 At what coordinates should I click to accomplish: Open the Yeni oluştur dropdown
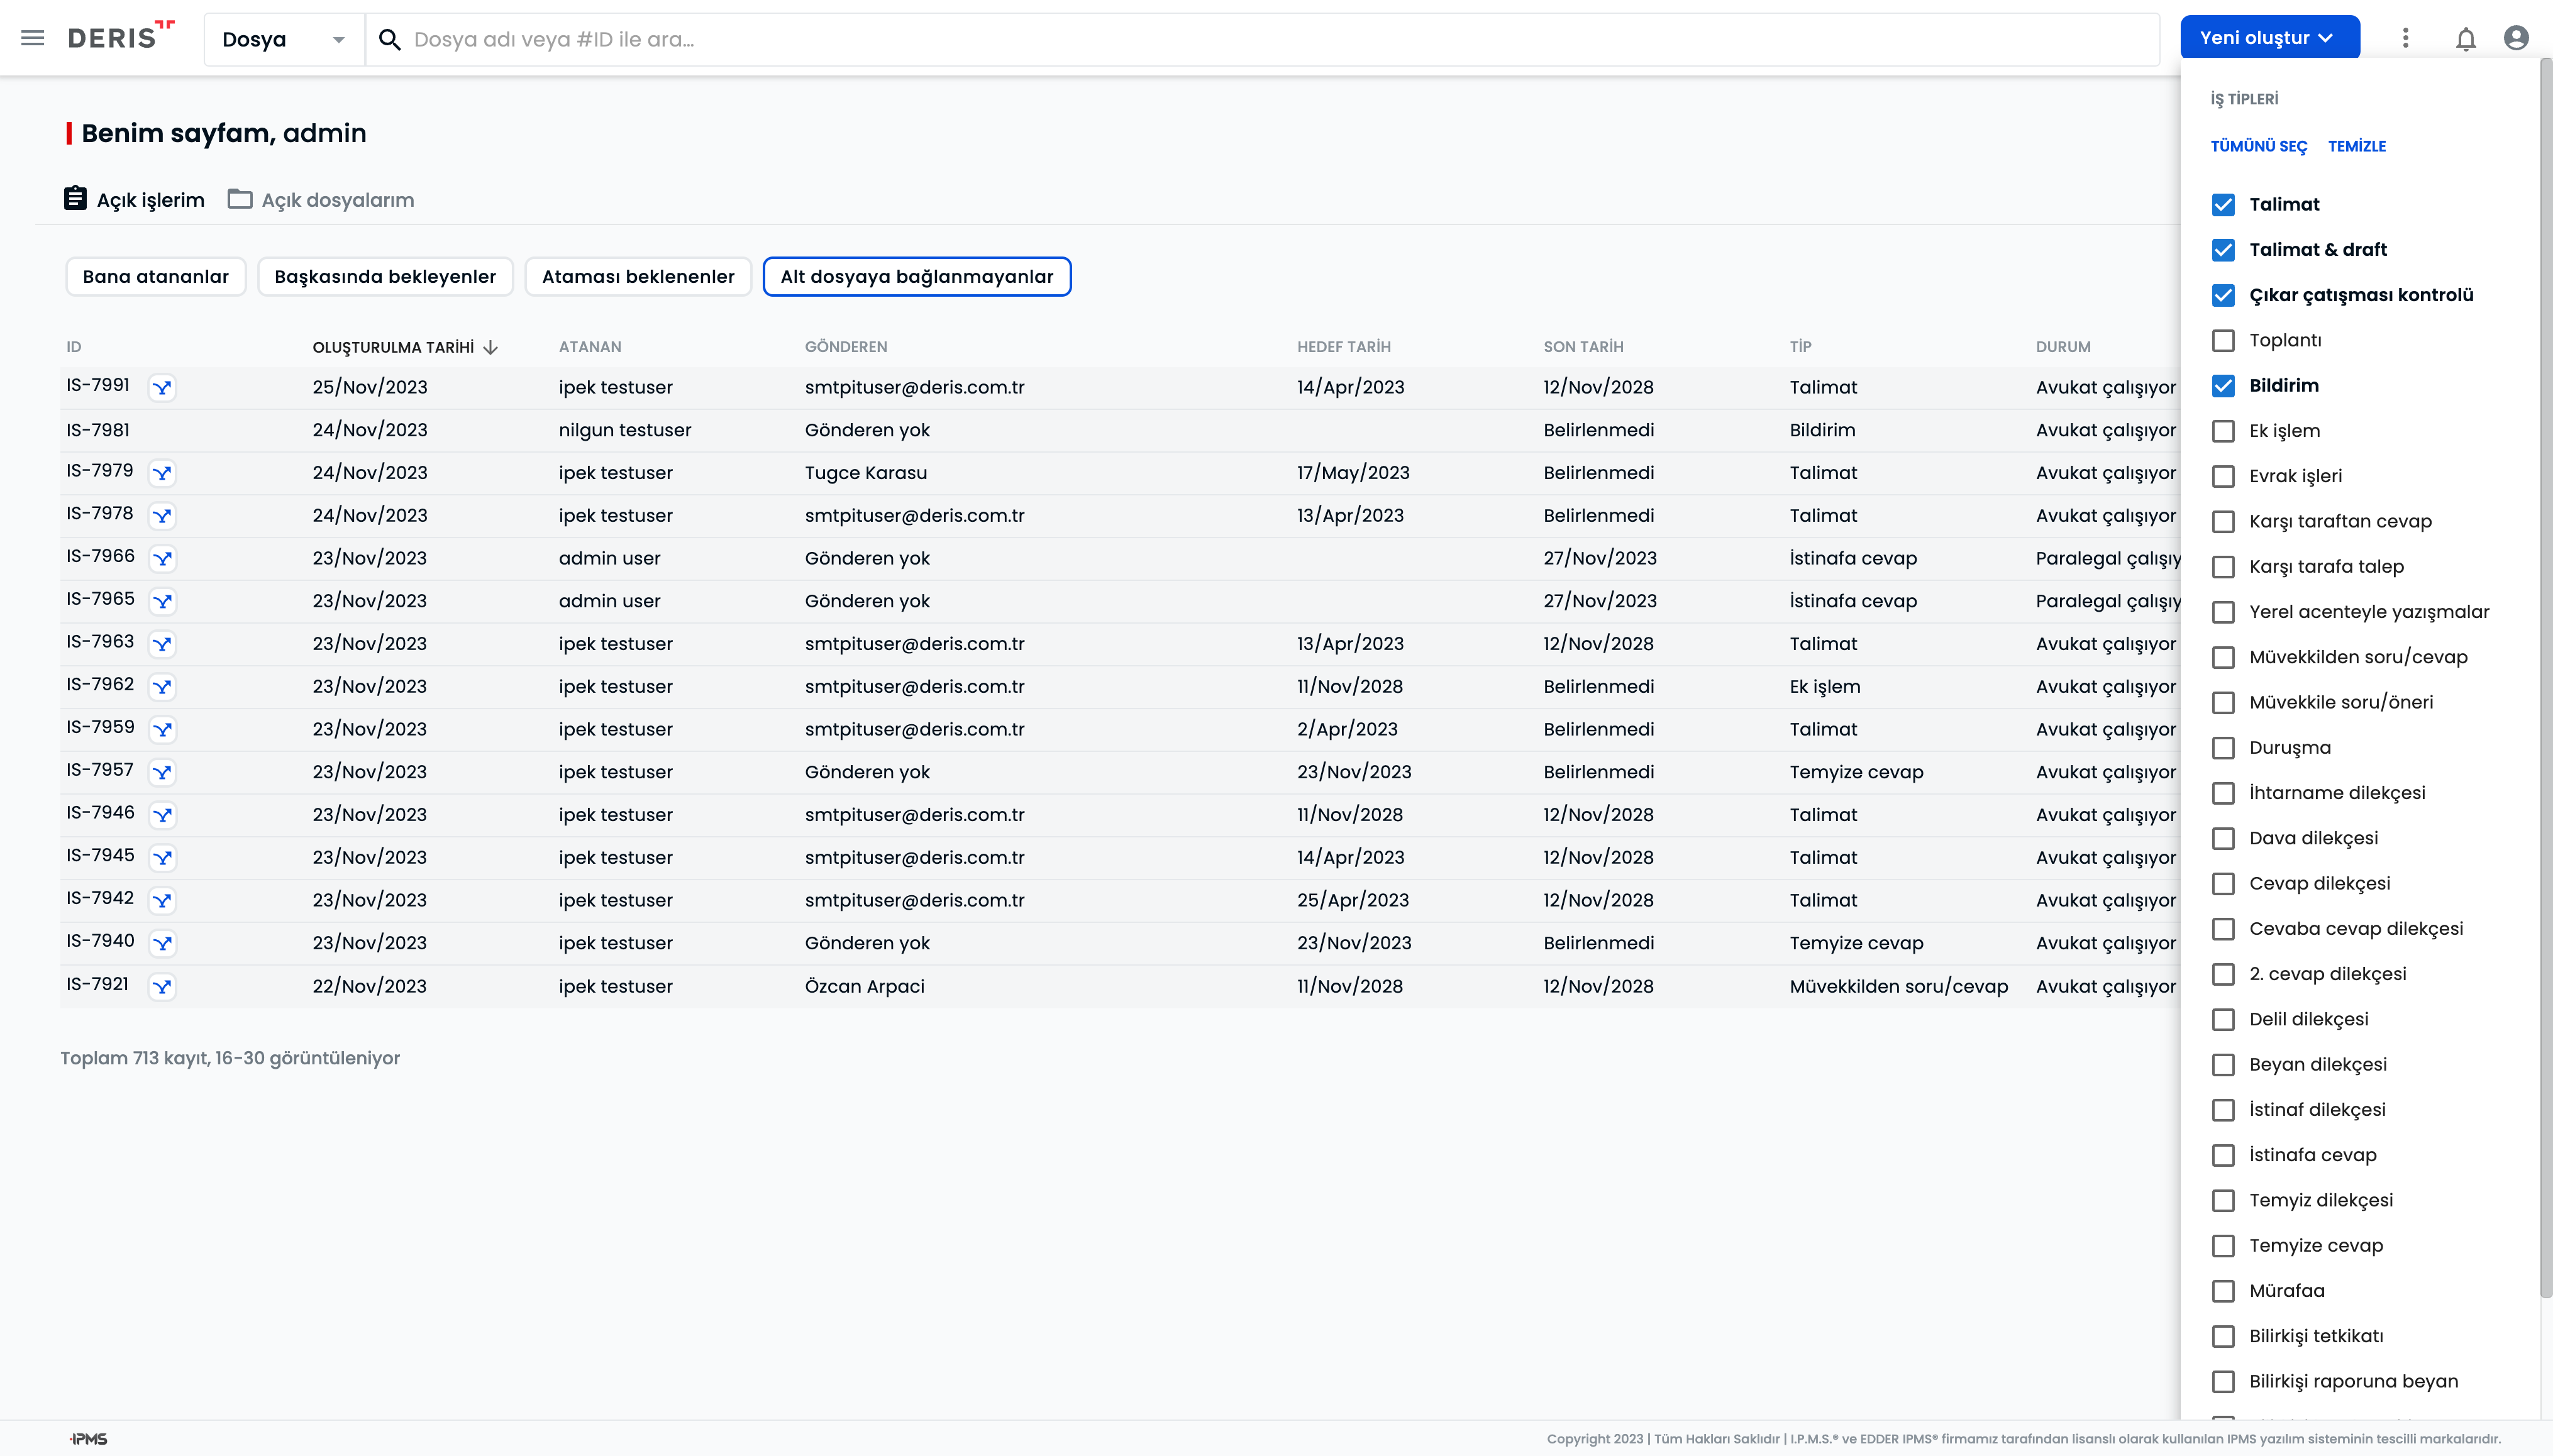(2269, 38)
